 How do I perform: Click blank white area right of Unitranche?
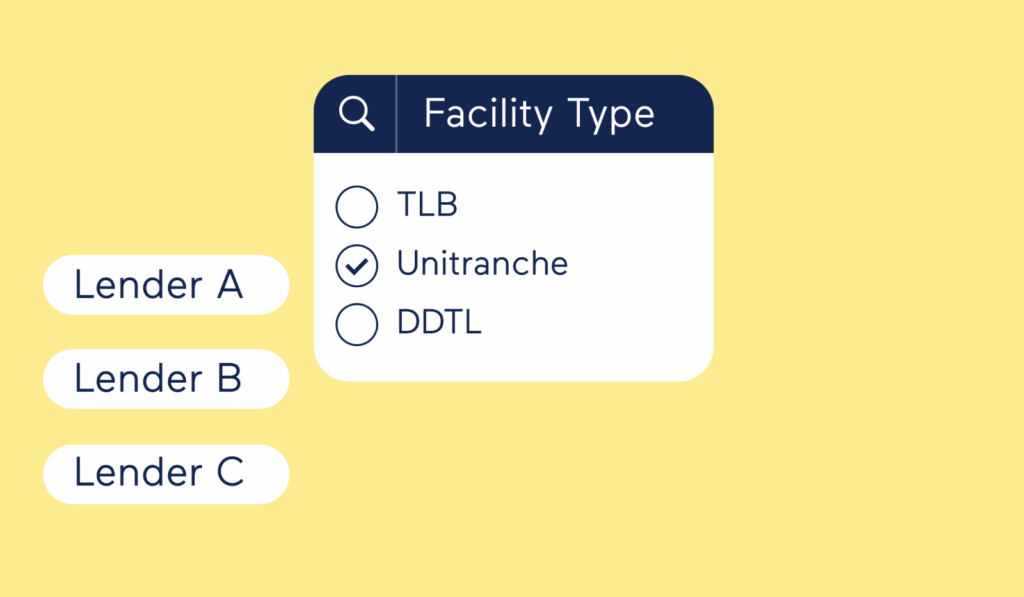coord(640,264)
